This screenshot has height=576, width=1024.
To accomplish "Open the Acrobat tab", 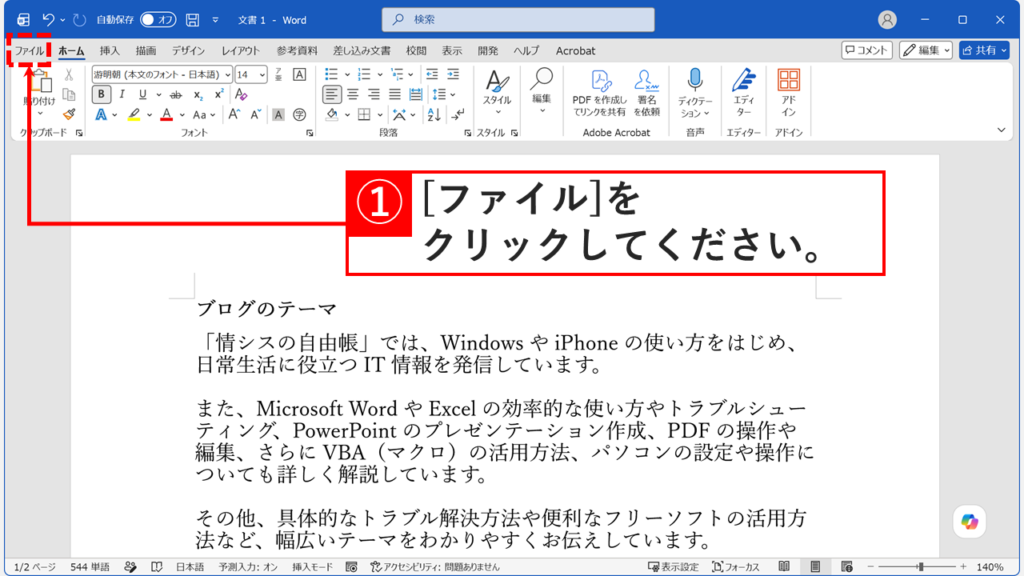I will (575, 50).
